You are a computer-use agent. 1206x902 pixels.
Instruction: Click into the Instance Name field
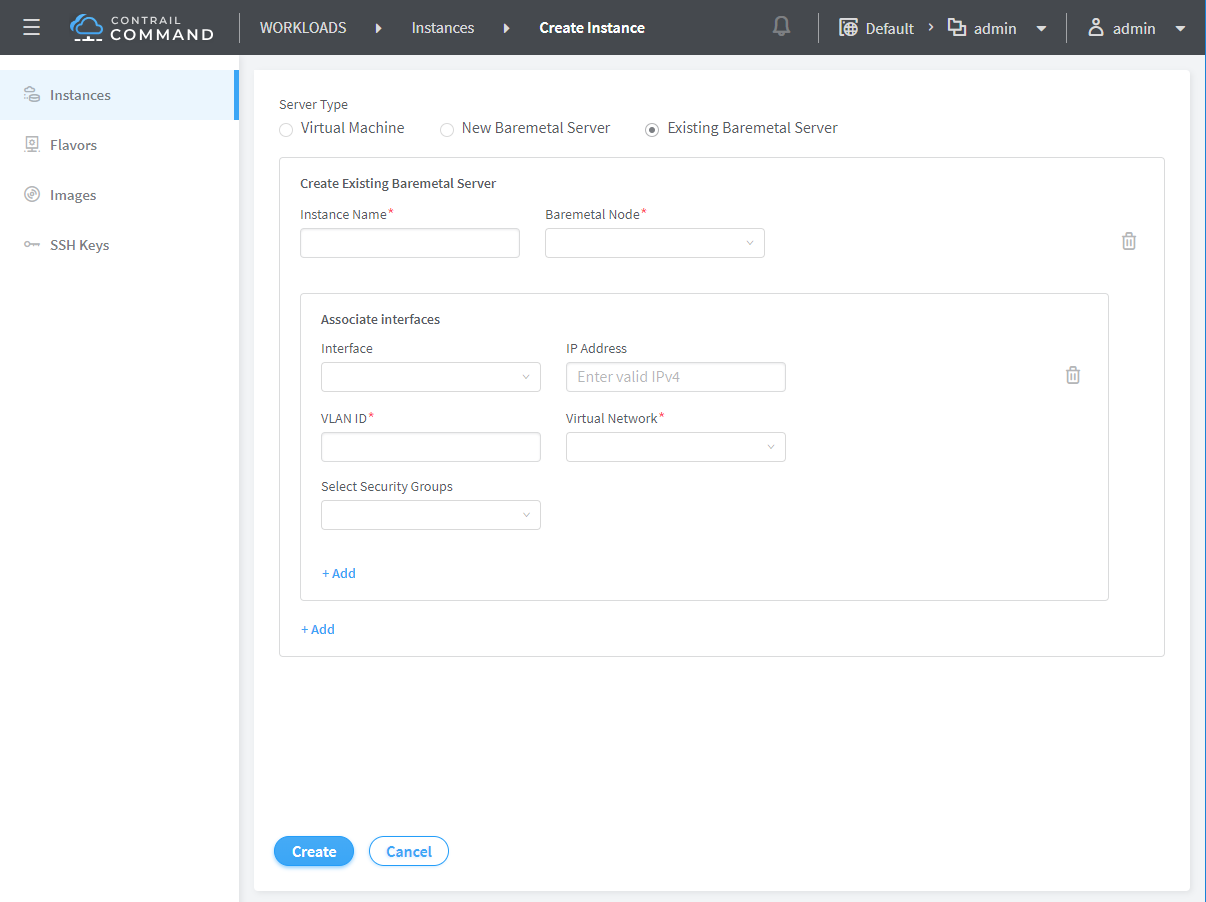point(409,243)
